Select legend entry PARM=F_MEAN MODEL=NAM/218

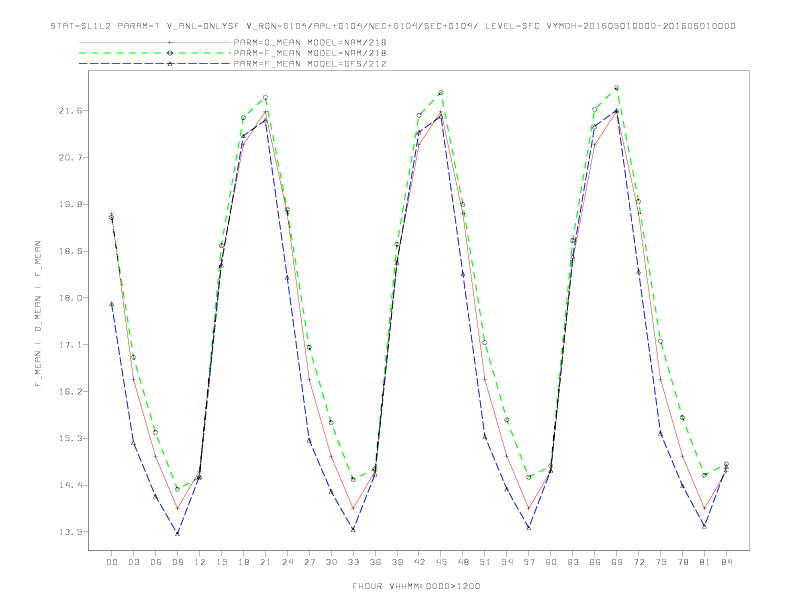(310, 53)
